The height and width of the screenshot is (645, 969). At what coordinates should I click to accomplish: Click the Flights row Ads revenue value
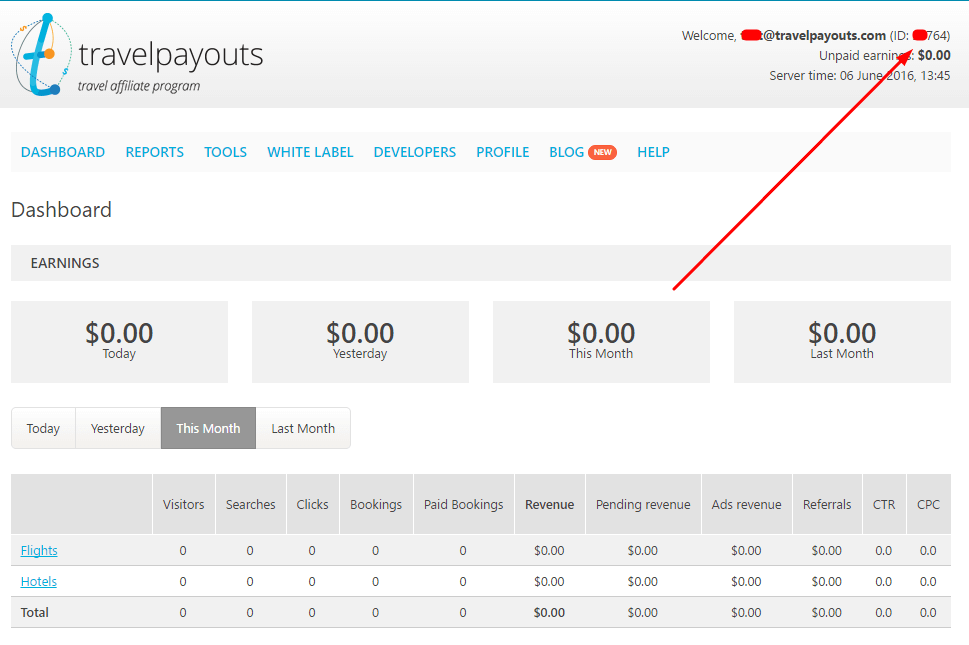click(746, 550)
